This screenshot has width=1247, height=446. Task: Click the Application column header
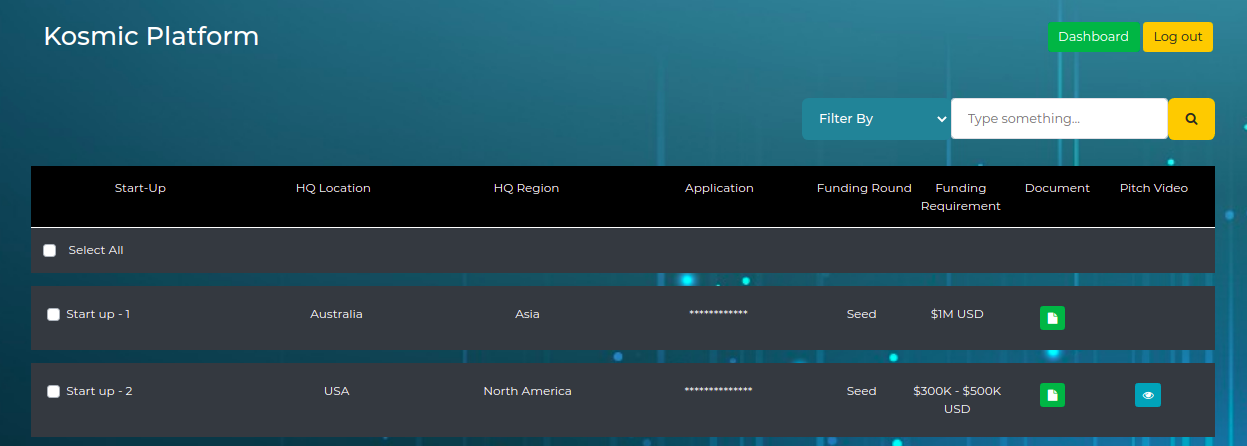pos(719,188)
